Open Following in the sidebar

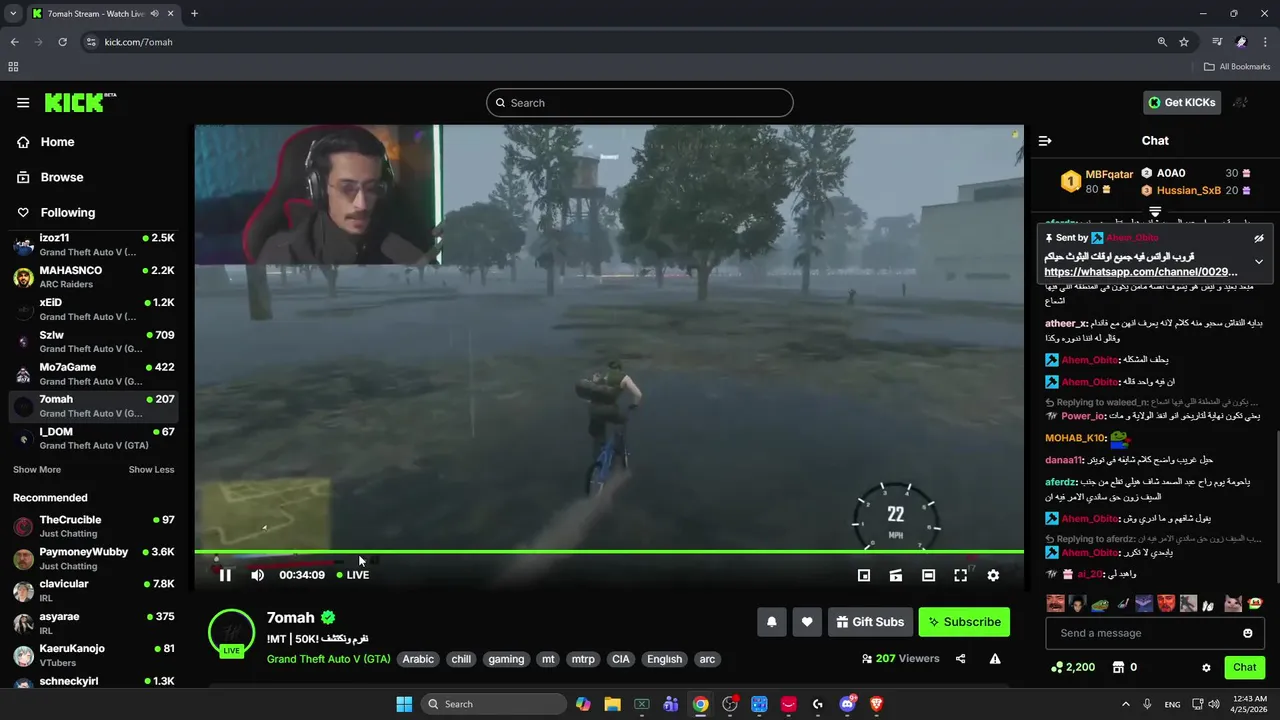(56, 212)
